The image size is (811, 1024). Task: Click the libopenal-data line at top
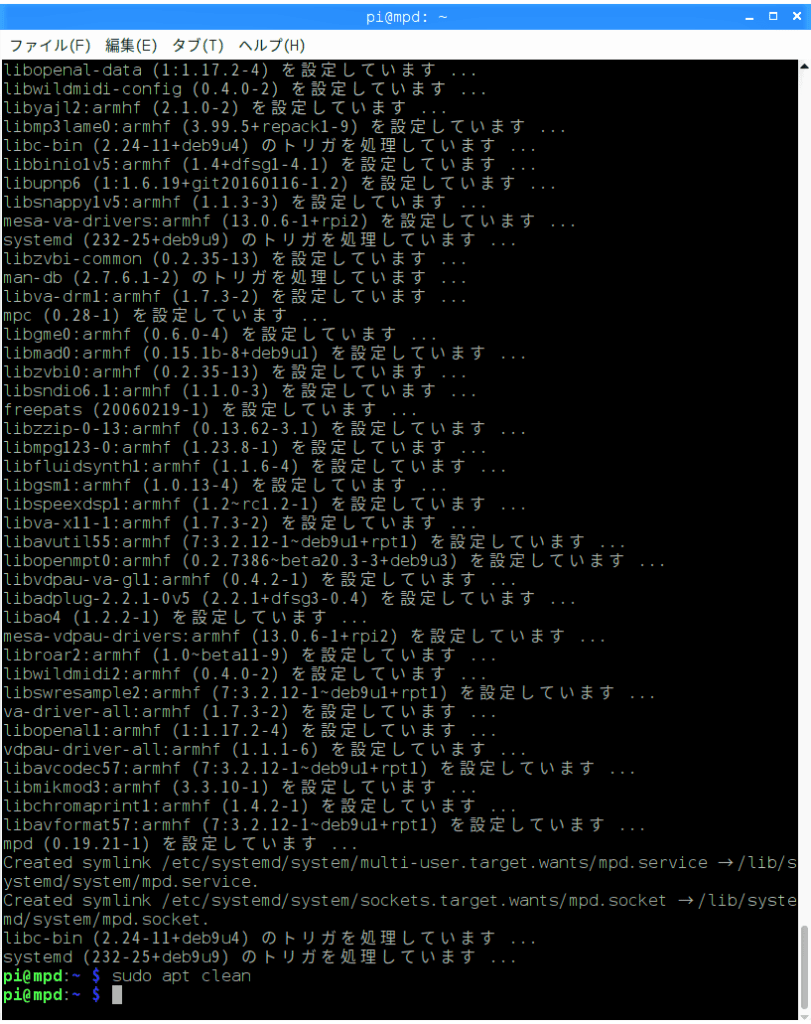point(240,70)
